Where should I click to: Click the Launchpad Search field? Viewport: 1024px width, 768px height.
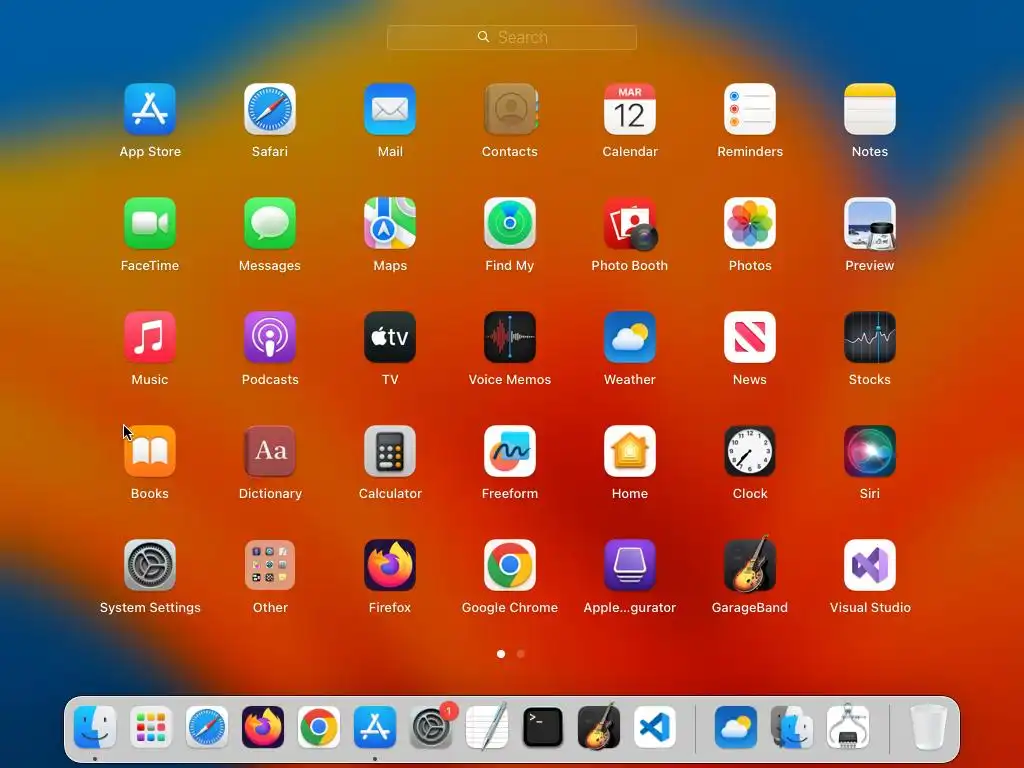[511, 37]
